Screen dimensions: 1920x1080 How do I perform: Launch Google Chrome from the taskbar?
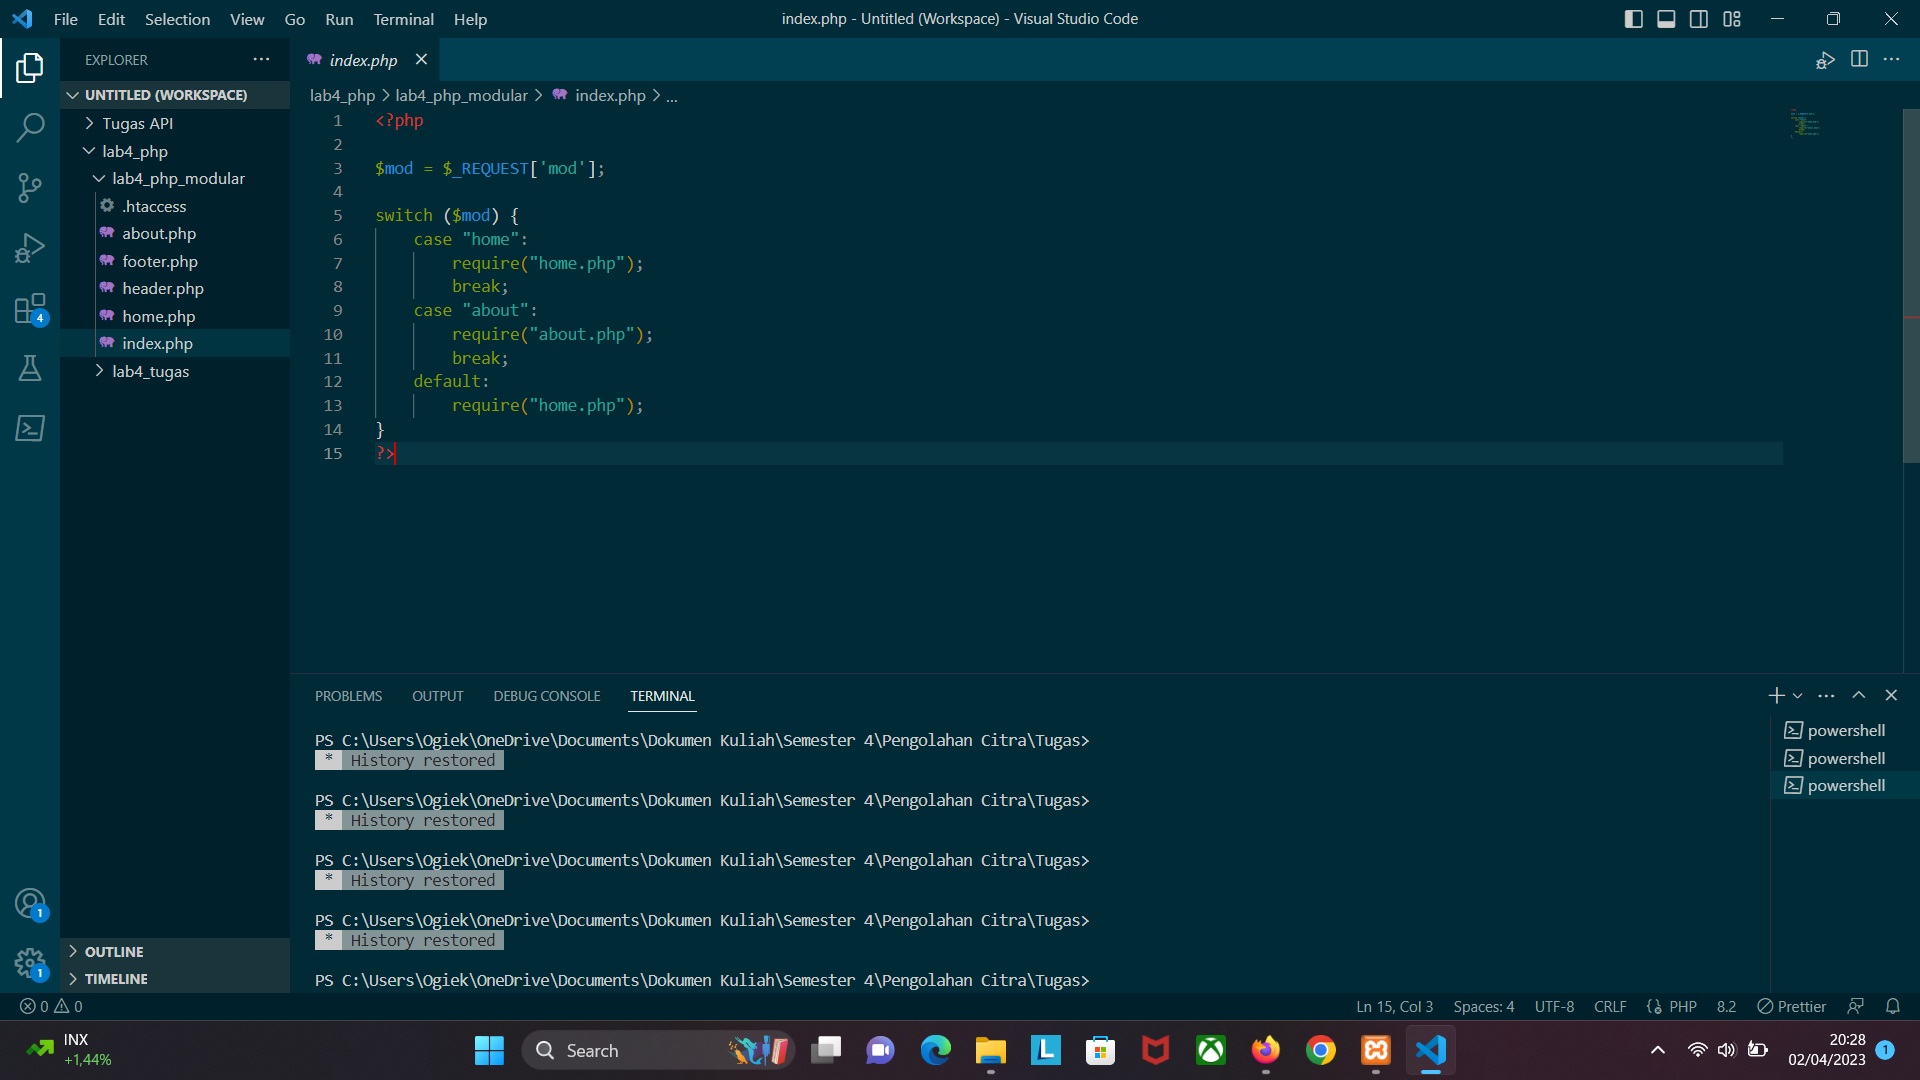coord(1320,1050)
